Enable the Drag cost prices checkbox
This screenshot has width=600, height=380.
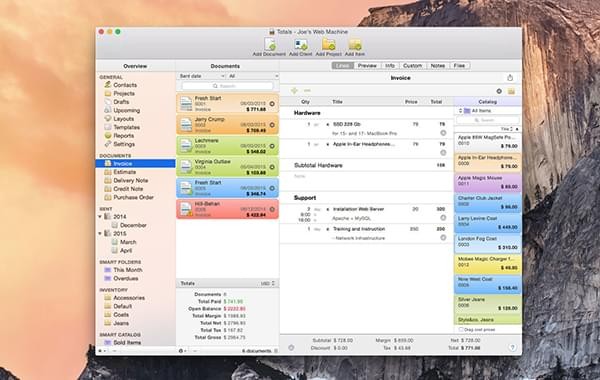(461, 329)
